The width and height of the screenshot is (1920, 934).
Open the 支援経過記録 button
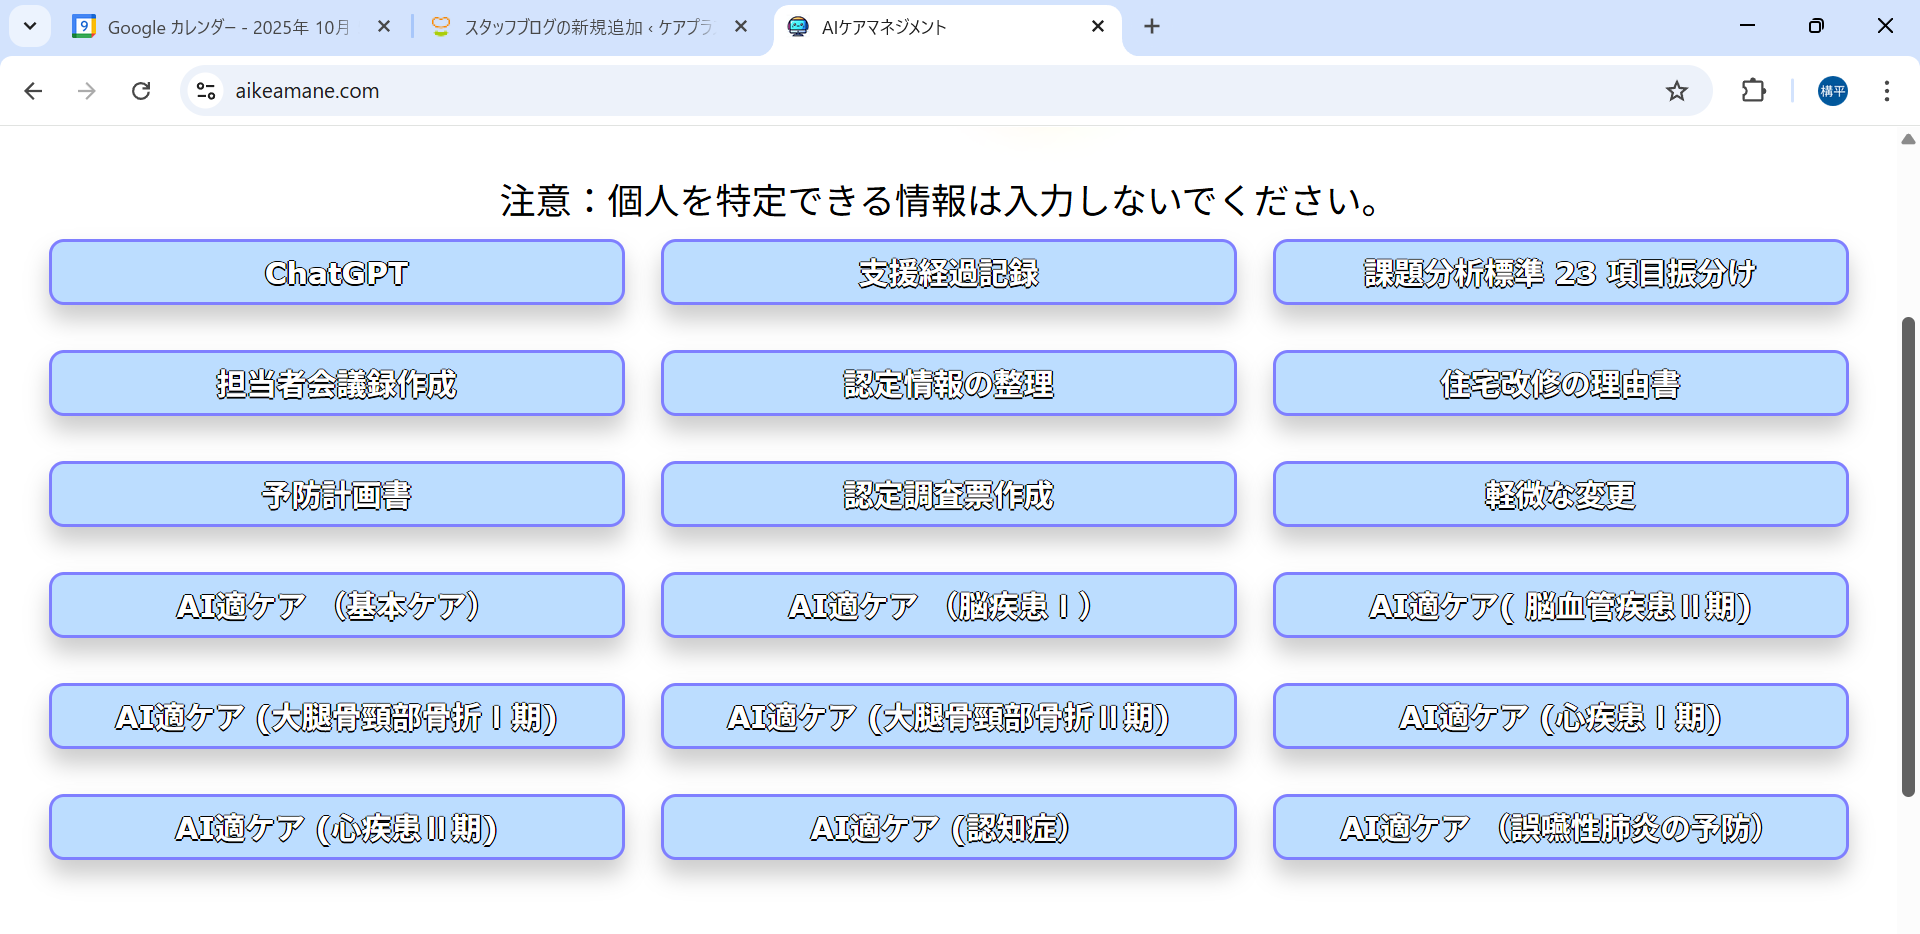point(948,272)
